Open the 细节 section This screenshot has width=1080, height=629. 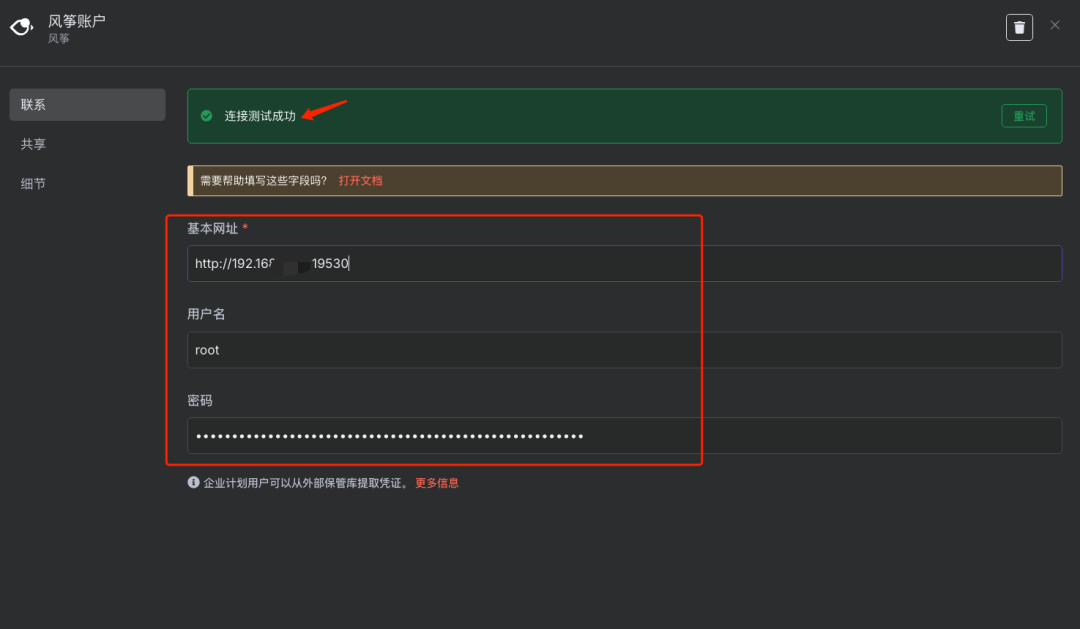(33, 183)
